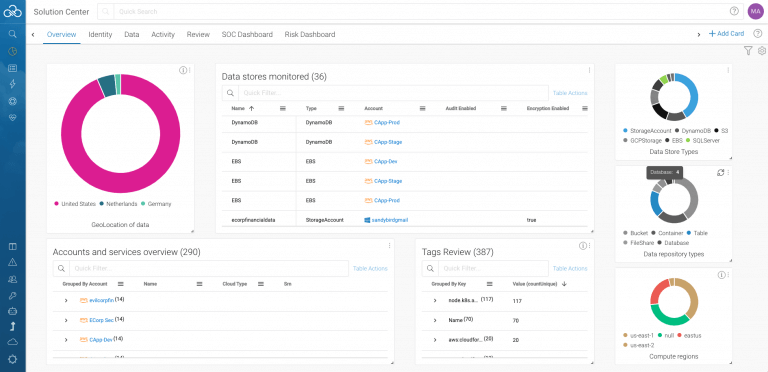Toggle United States legend in GeoLocation chart
This screenshot has height=372, width=768.
pyautogui.click(x=75, y=204)
